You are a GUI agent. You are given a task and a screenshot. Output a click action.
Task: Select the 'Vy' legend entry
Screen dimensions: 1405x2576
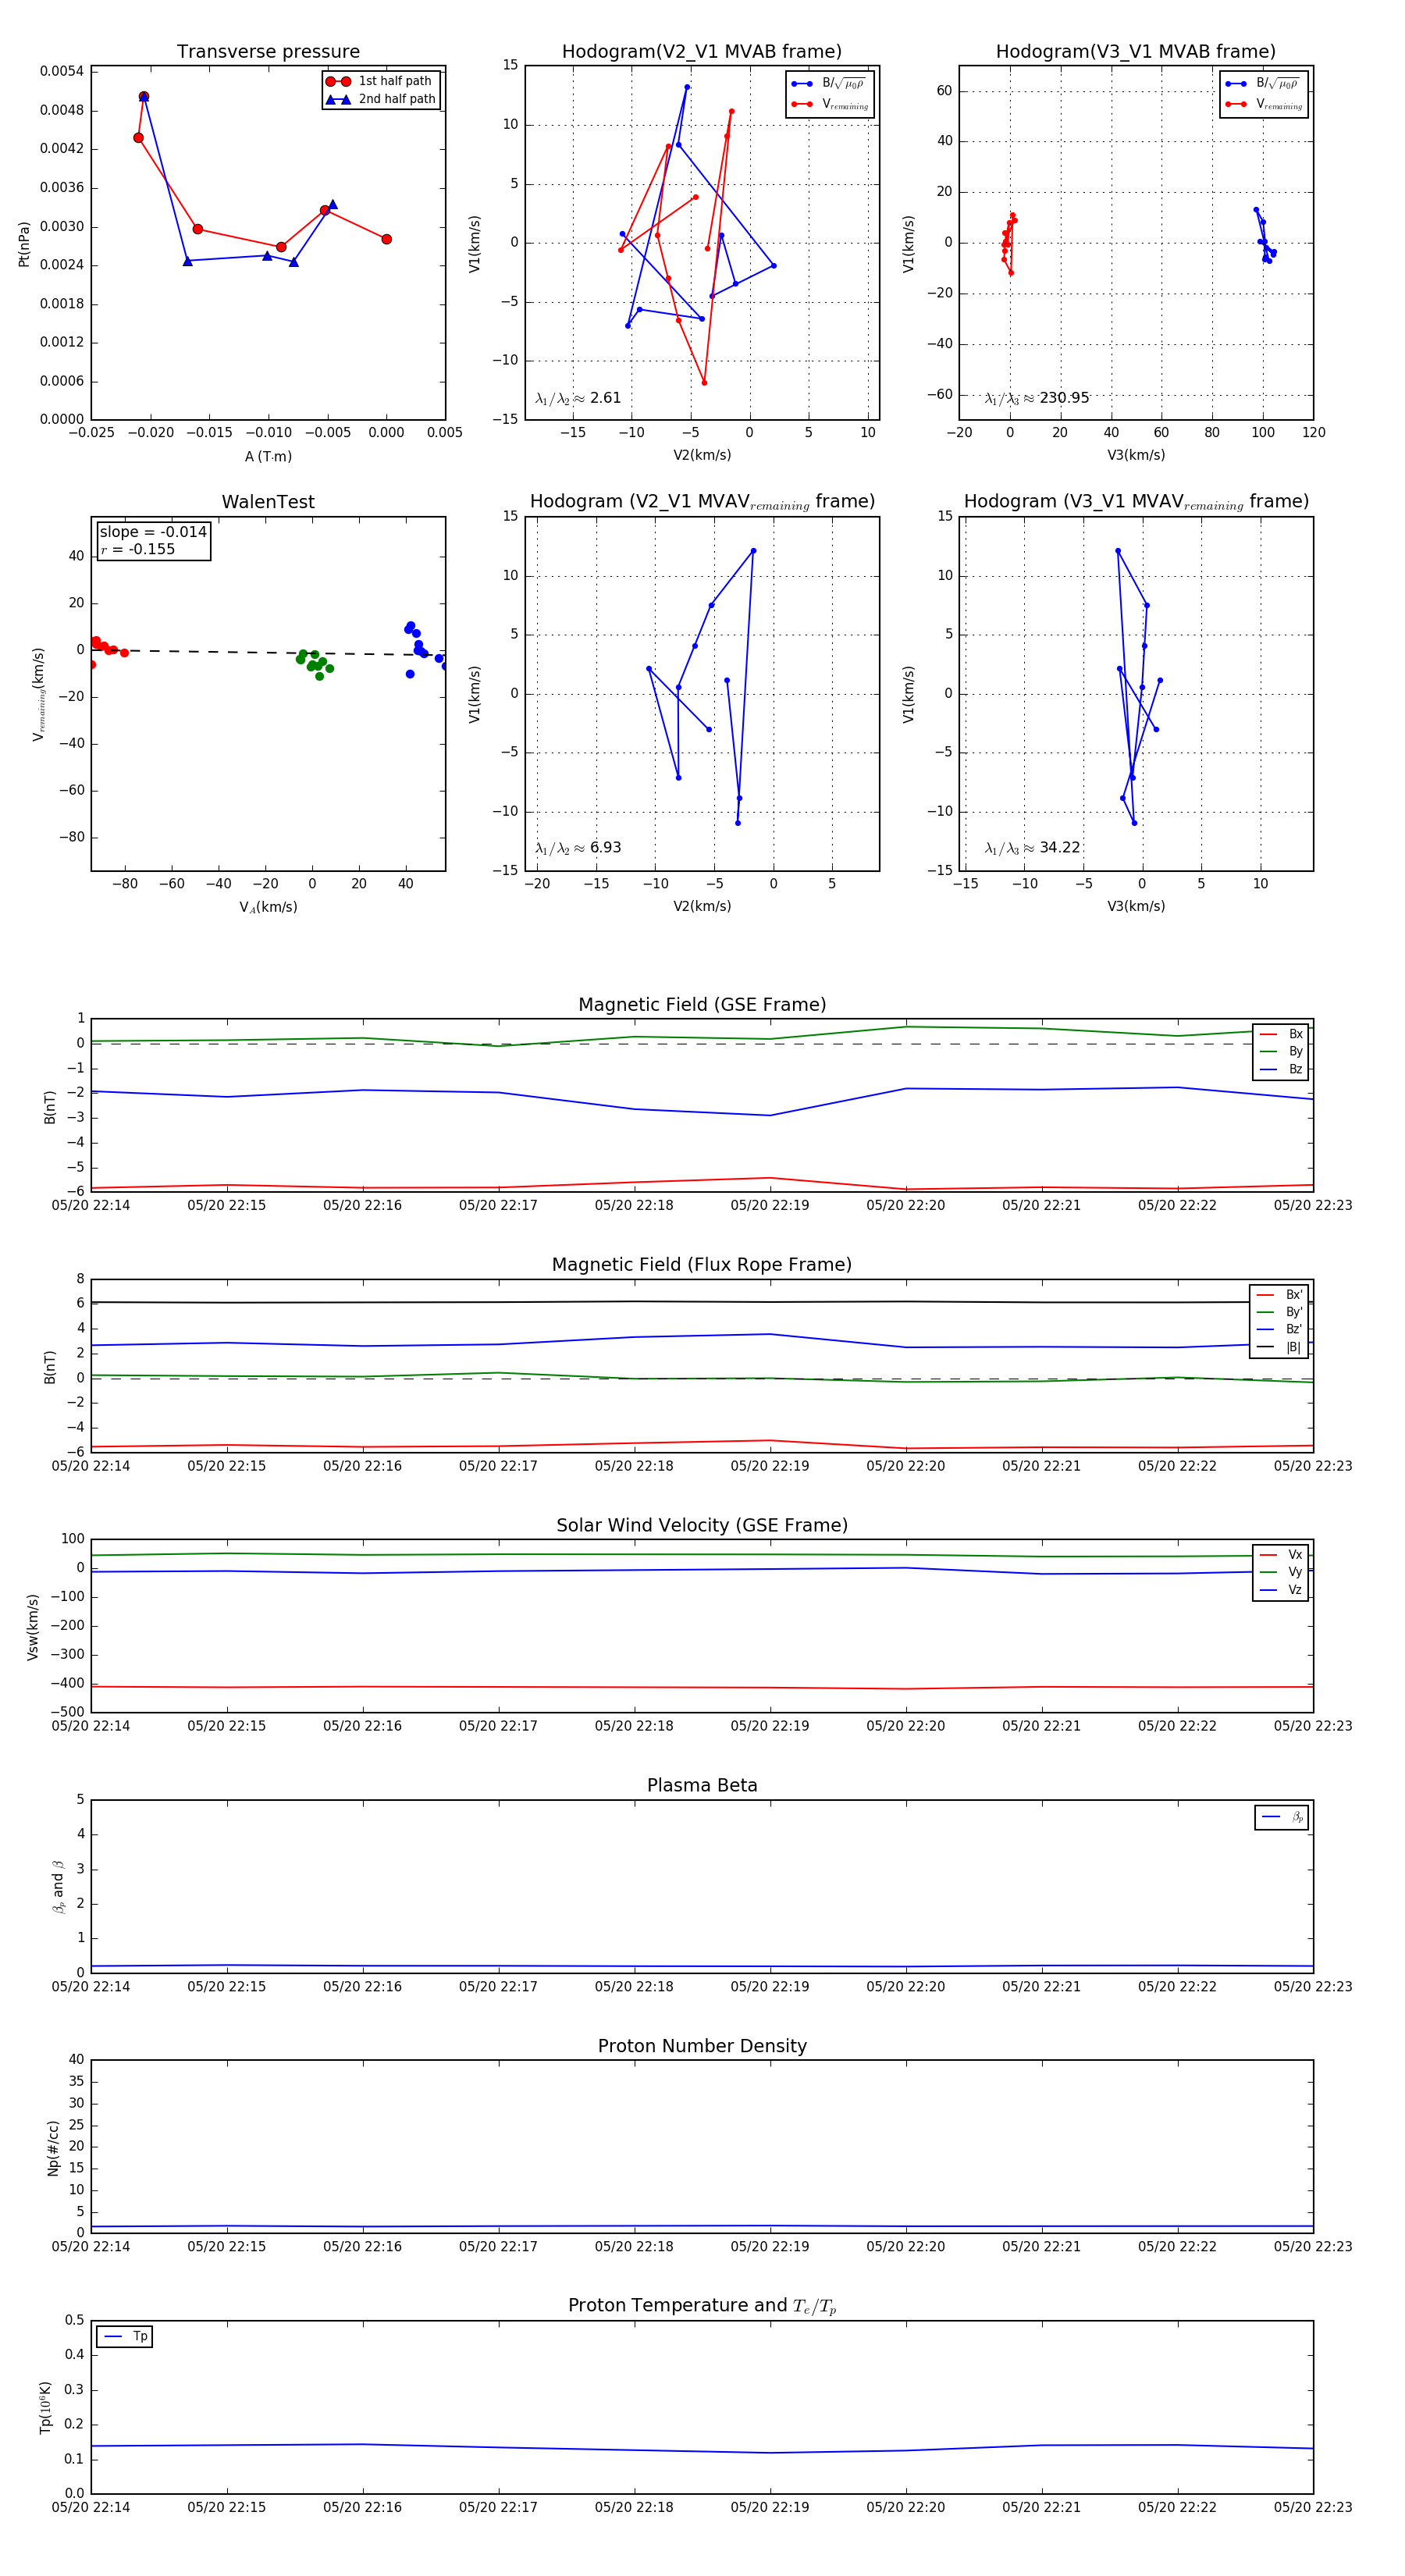[x=1281, y=1572]
